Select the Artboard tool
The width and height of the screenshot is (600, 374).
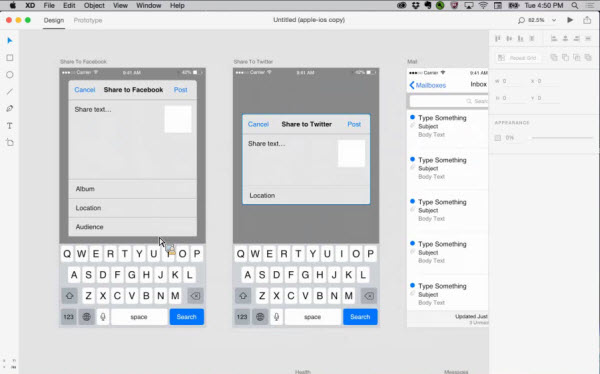tap(10, 143)
